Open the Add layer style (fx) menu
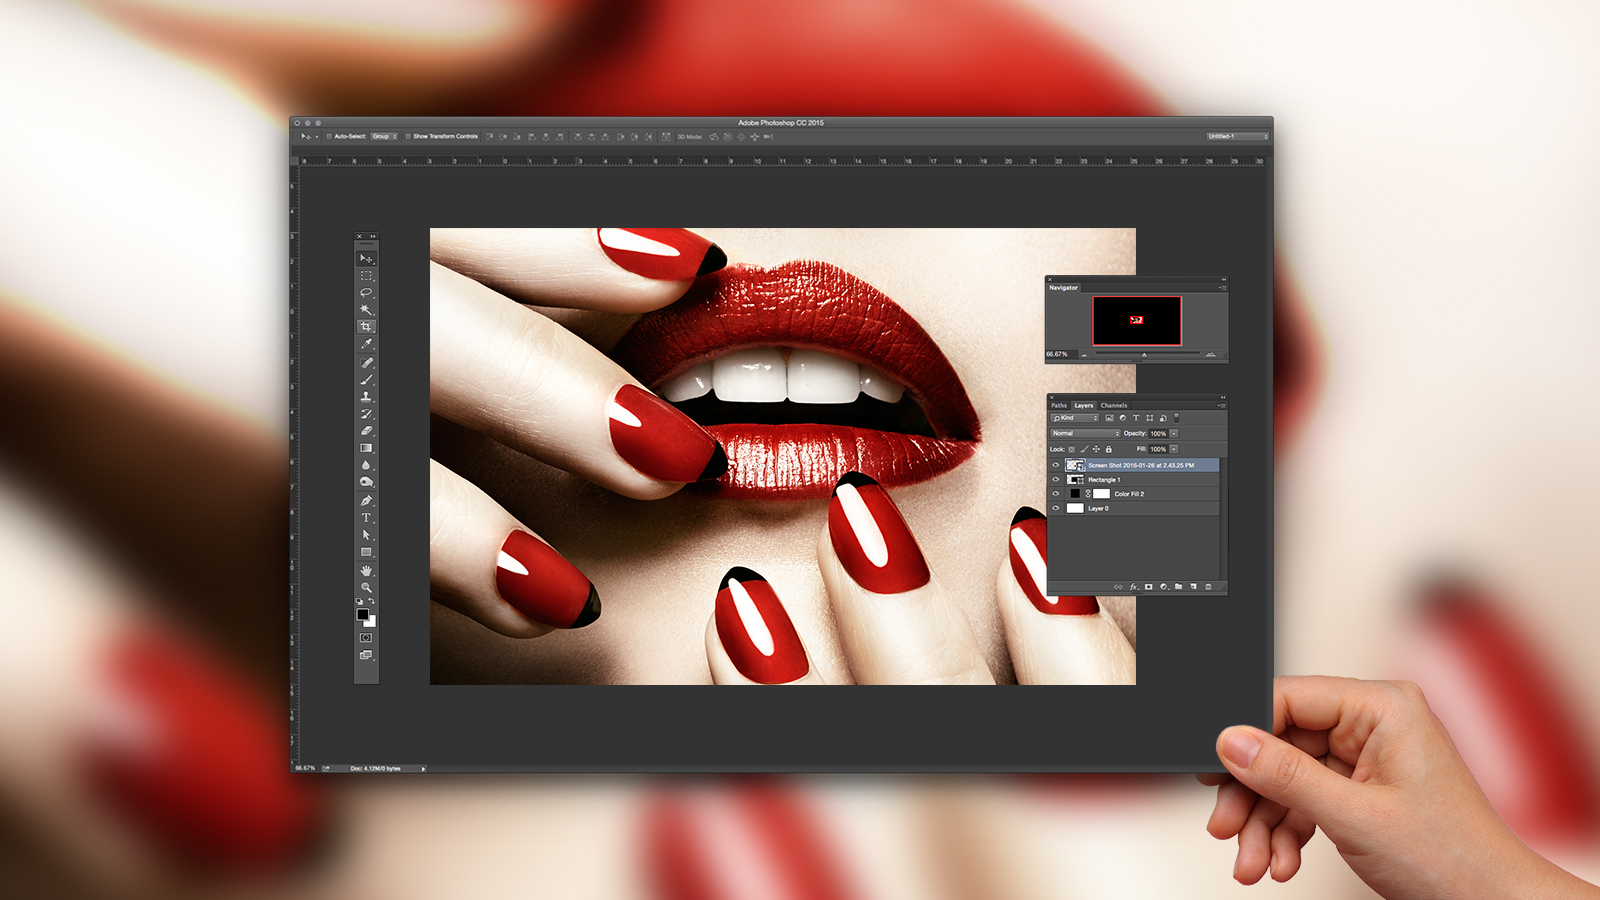This screenshot has width=1600, height=900. (1133, 587)
